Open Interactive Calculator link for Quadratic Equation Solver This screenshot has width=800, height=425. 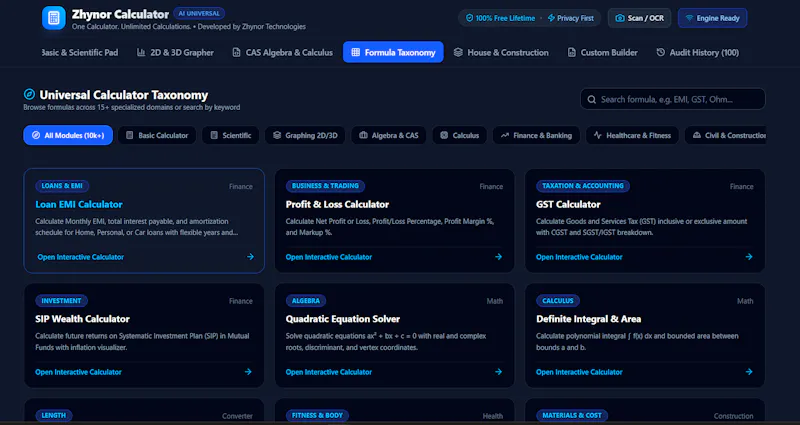(329, 372)
